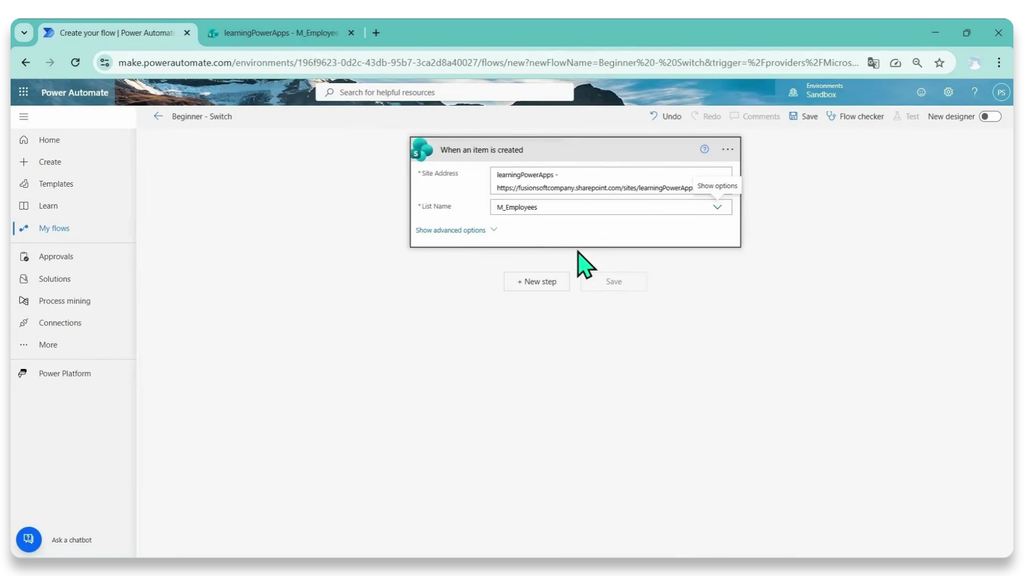Open Chrome's three-dot menu

(x=999, y=63)
